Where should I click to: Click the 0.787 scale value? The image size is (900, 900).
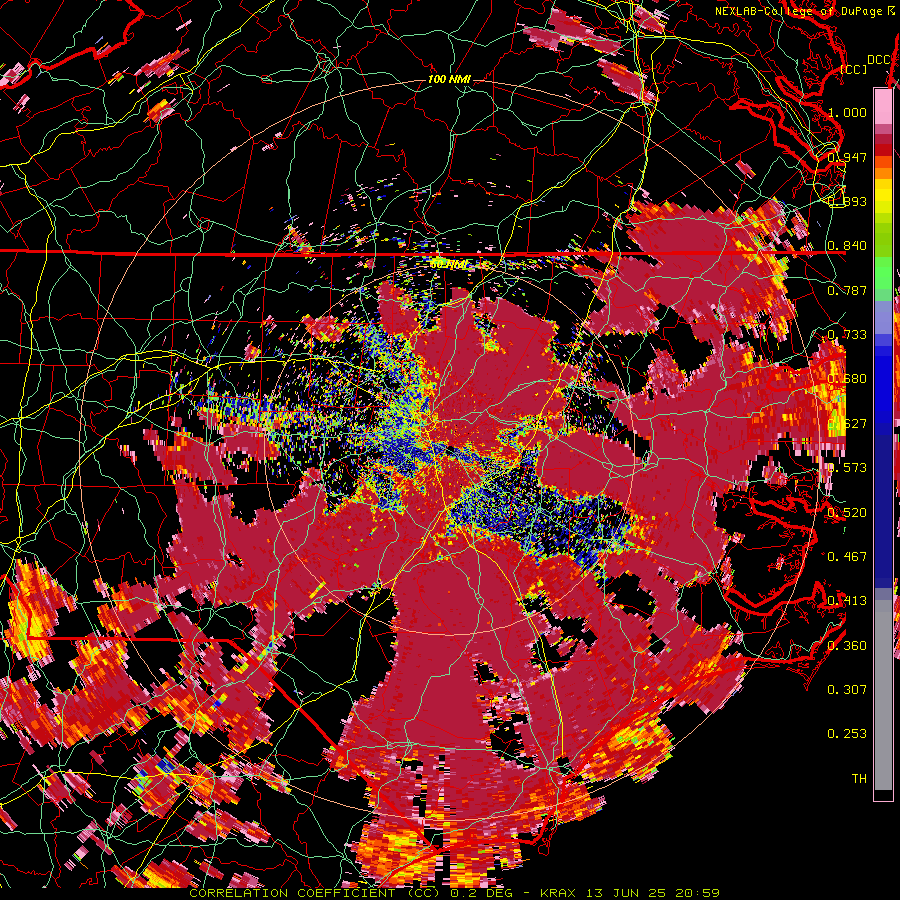click(847, 290)
